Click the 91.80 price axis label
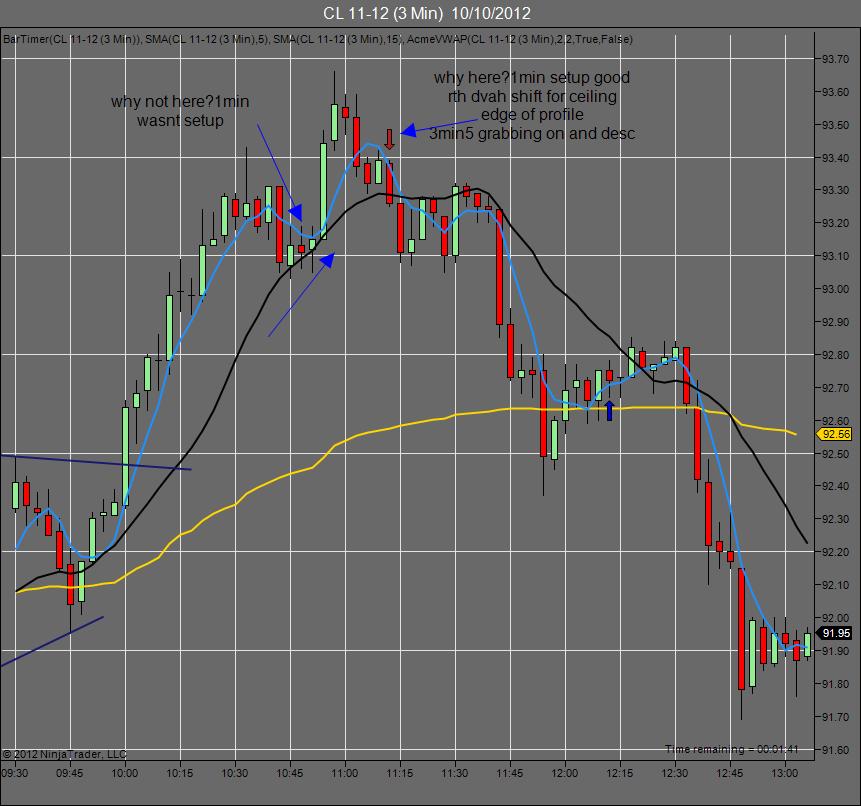The image size is (861, 806). click(x=835, y=684)
